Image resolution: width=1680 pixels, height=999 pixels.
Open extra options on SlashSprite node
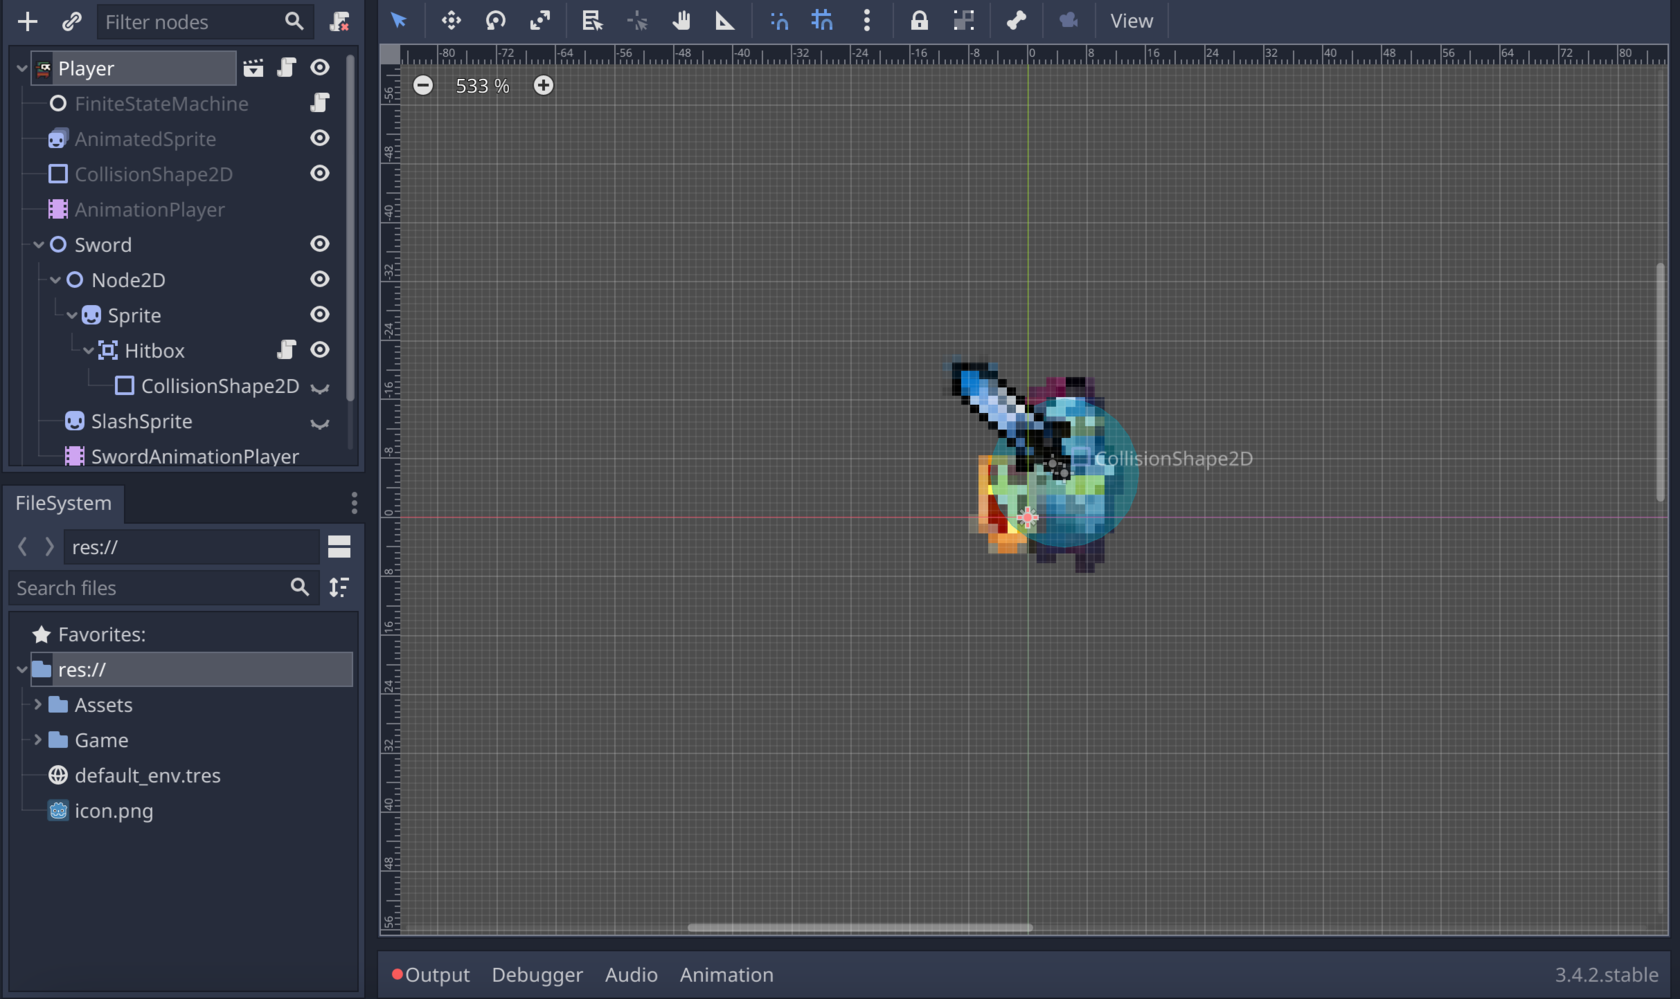click(319, 424)
